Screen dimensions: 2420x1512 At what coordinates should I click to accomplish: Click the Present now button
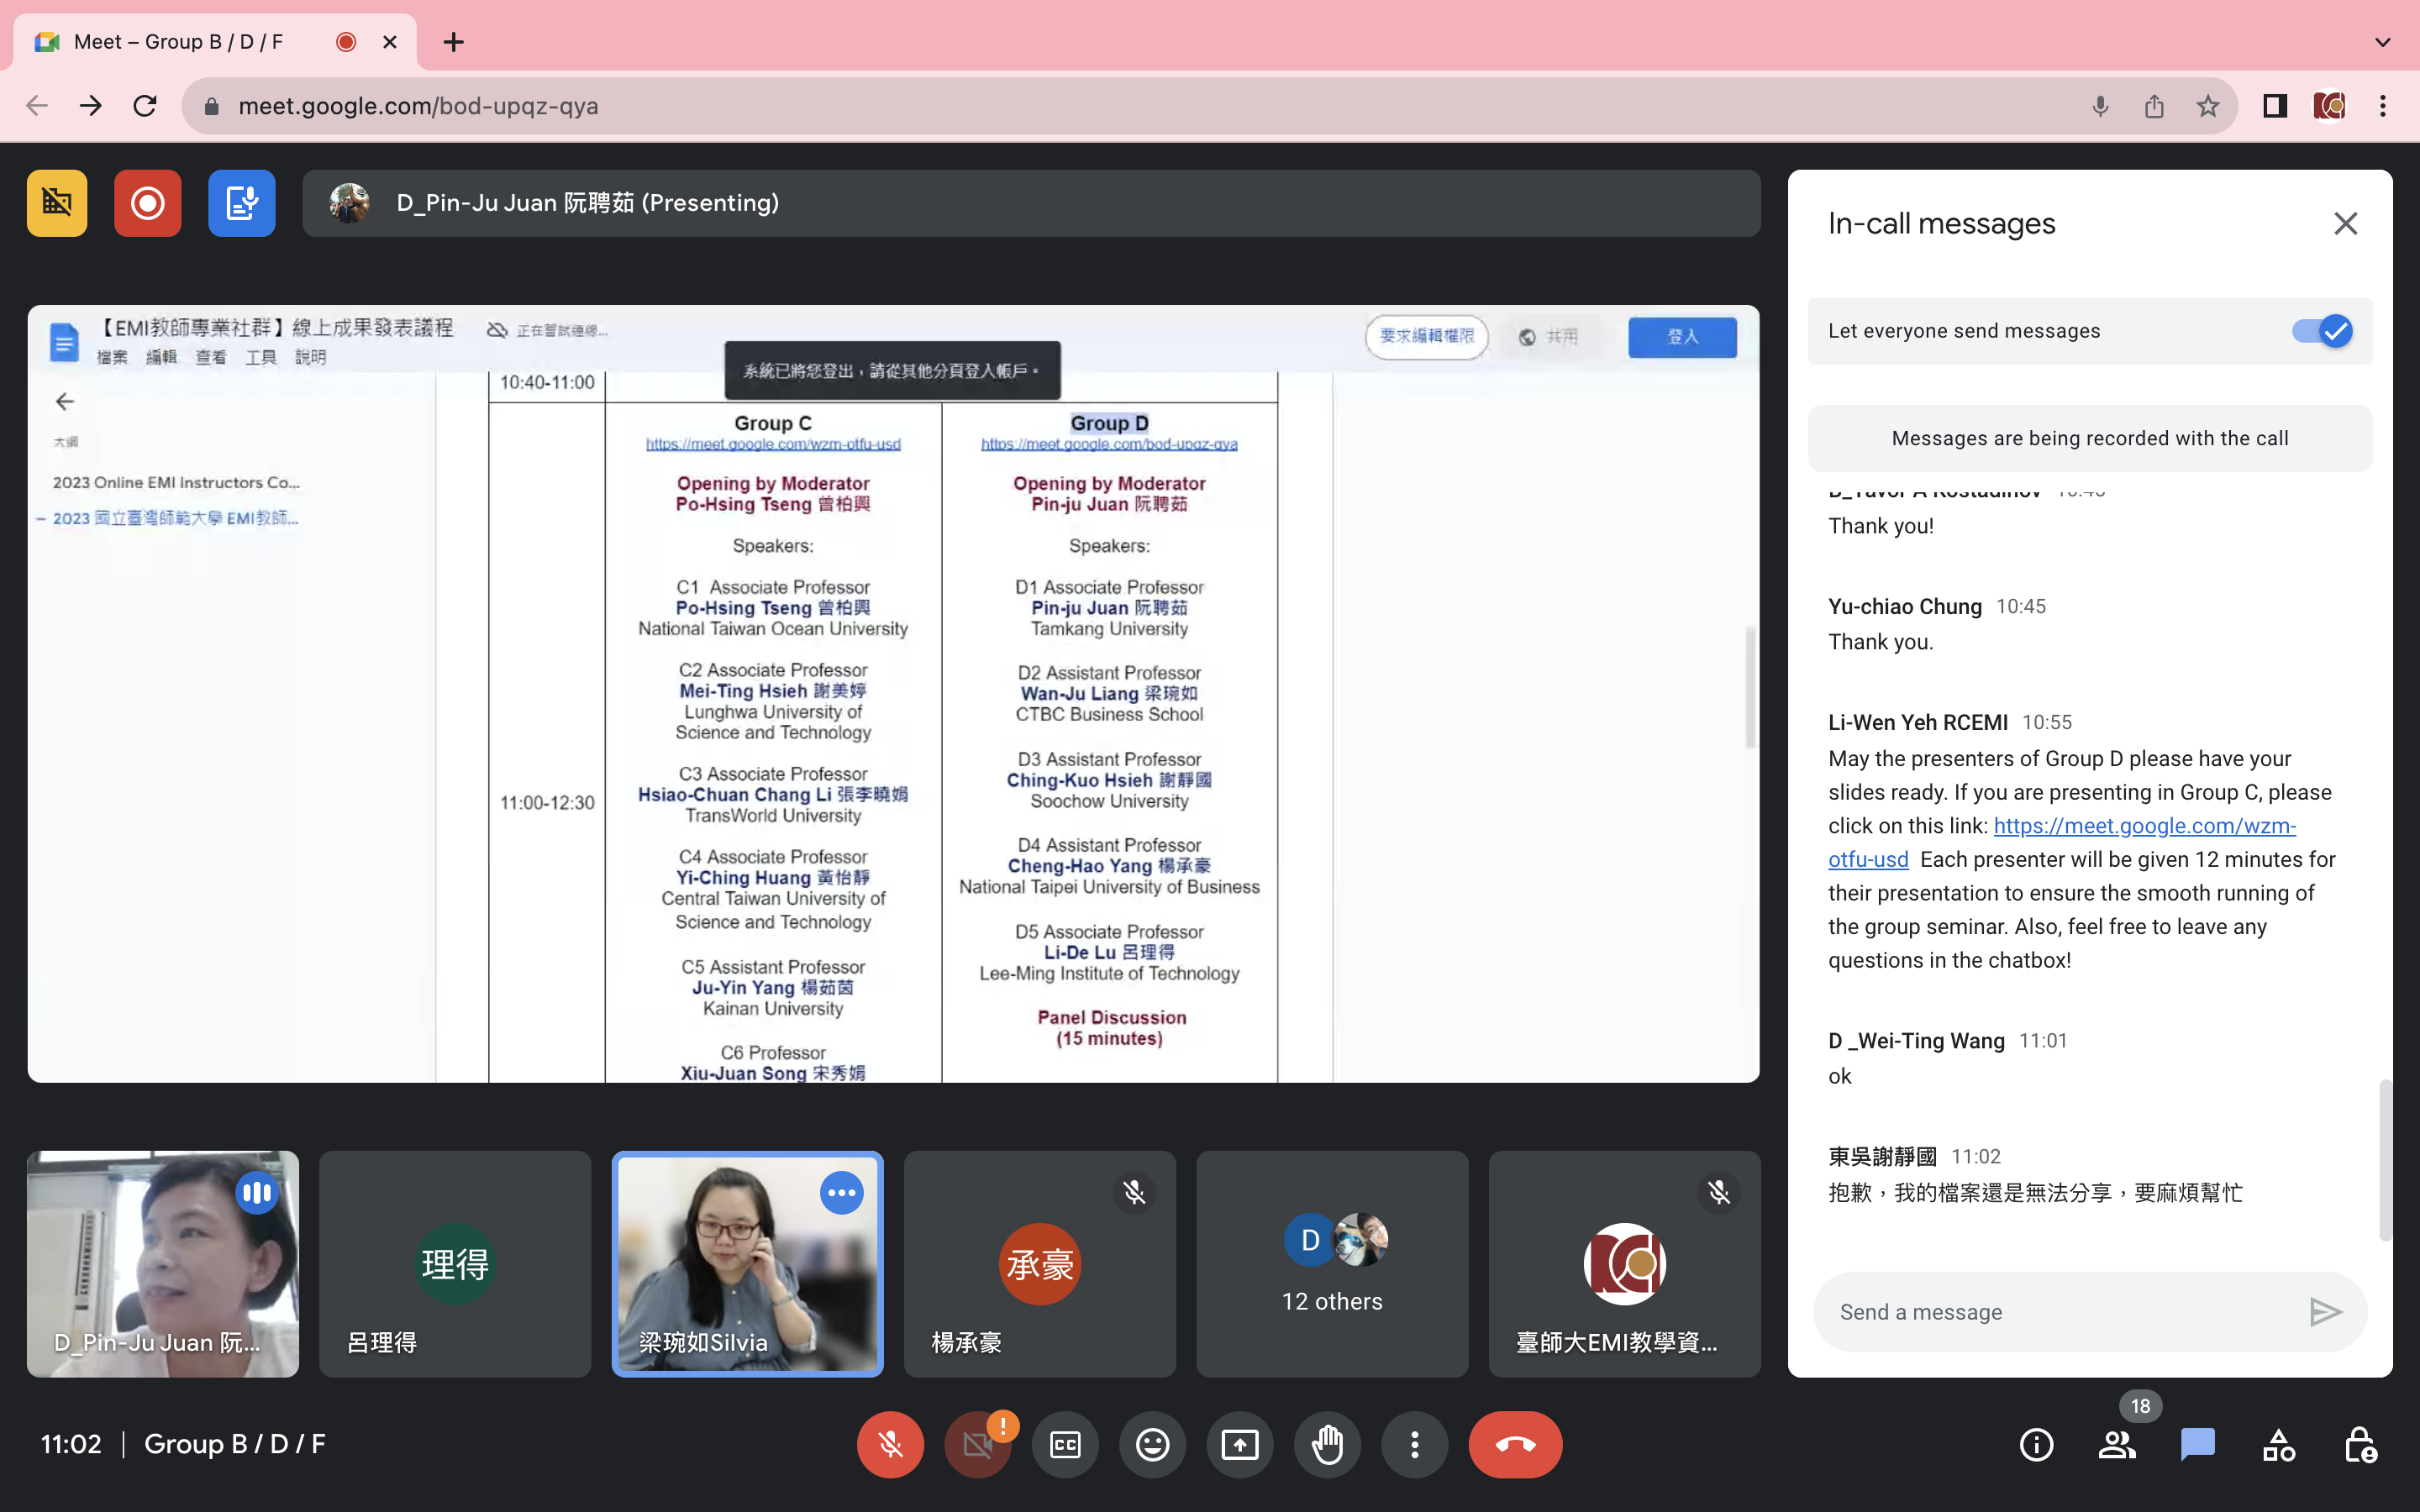(x=1240, y=1444)
